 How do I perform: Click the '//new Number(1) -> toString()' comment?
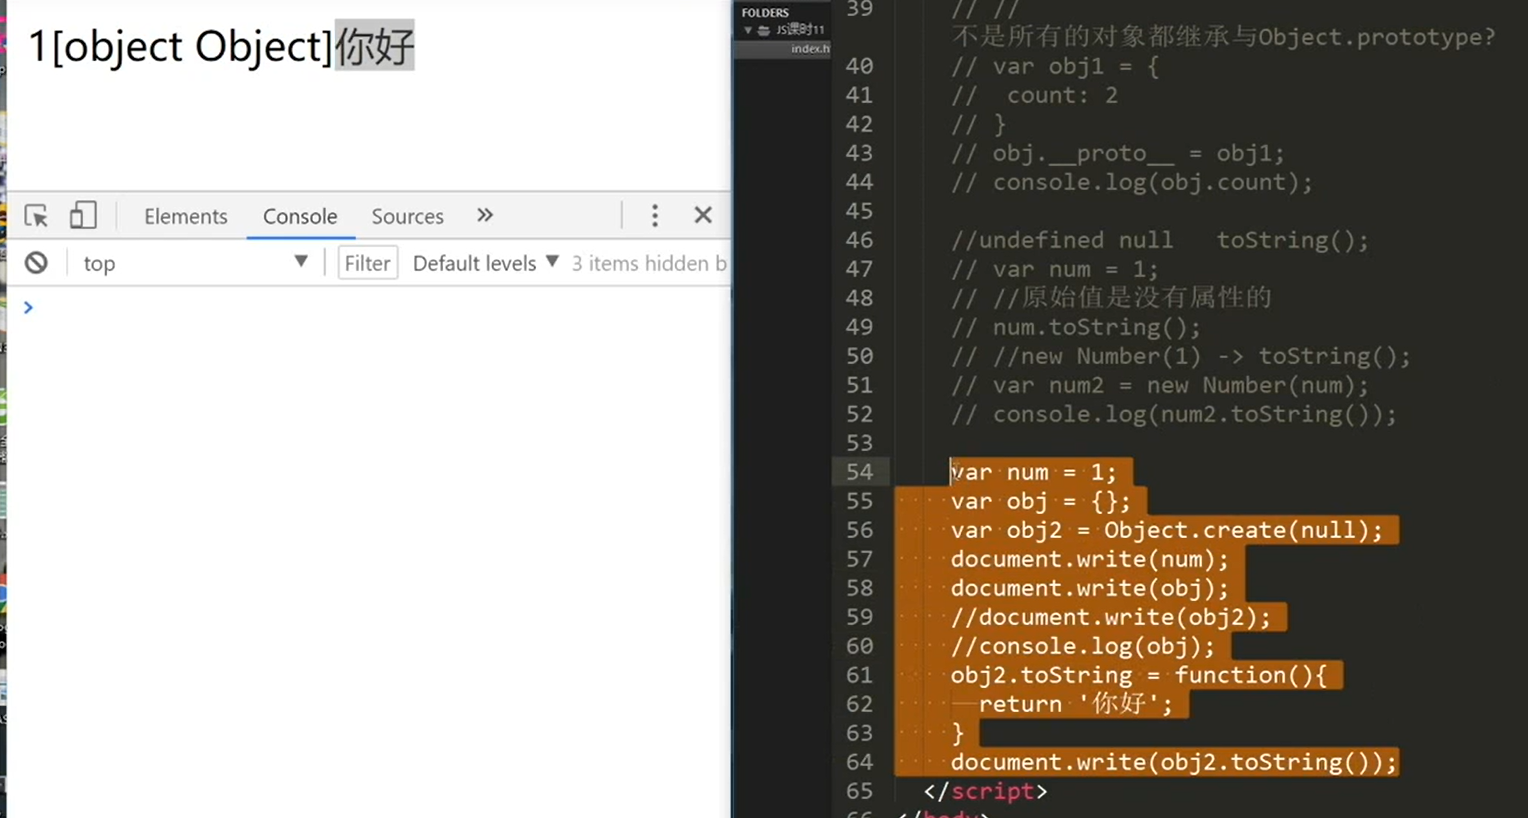[x=1180, y=356]
